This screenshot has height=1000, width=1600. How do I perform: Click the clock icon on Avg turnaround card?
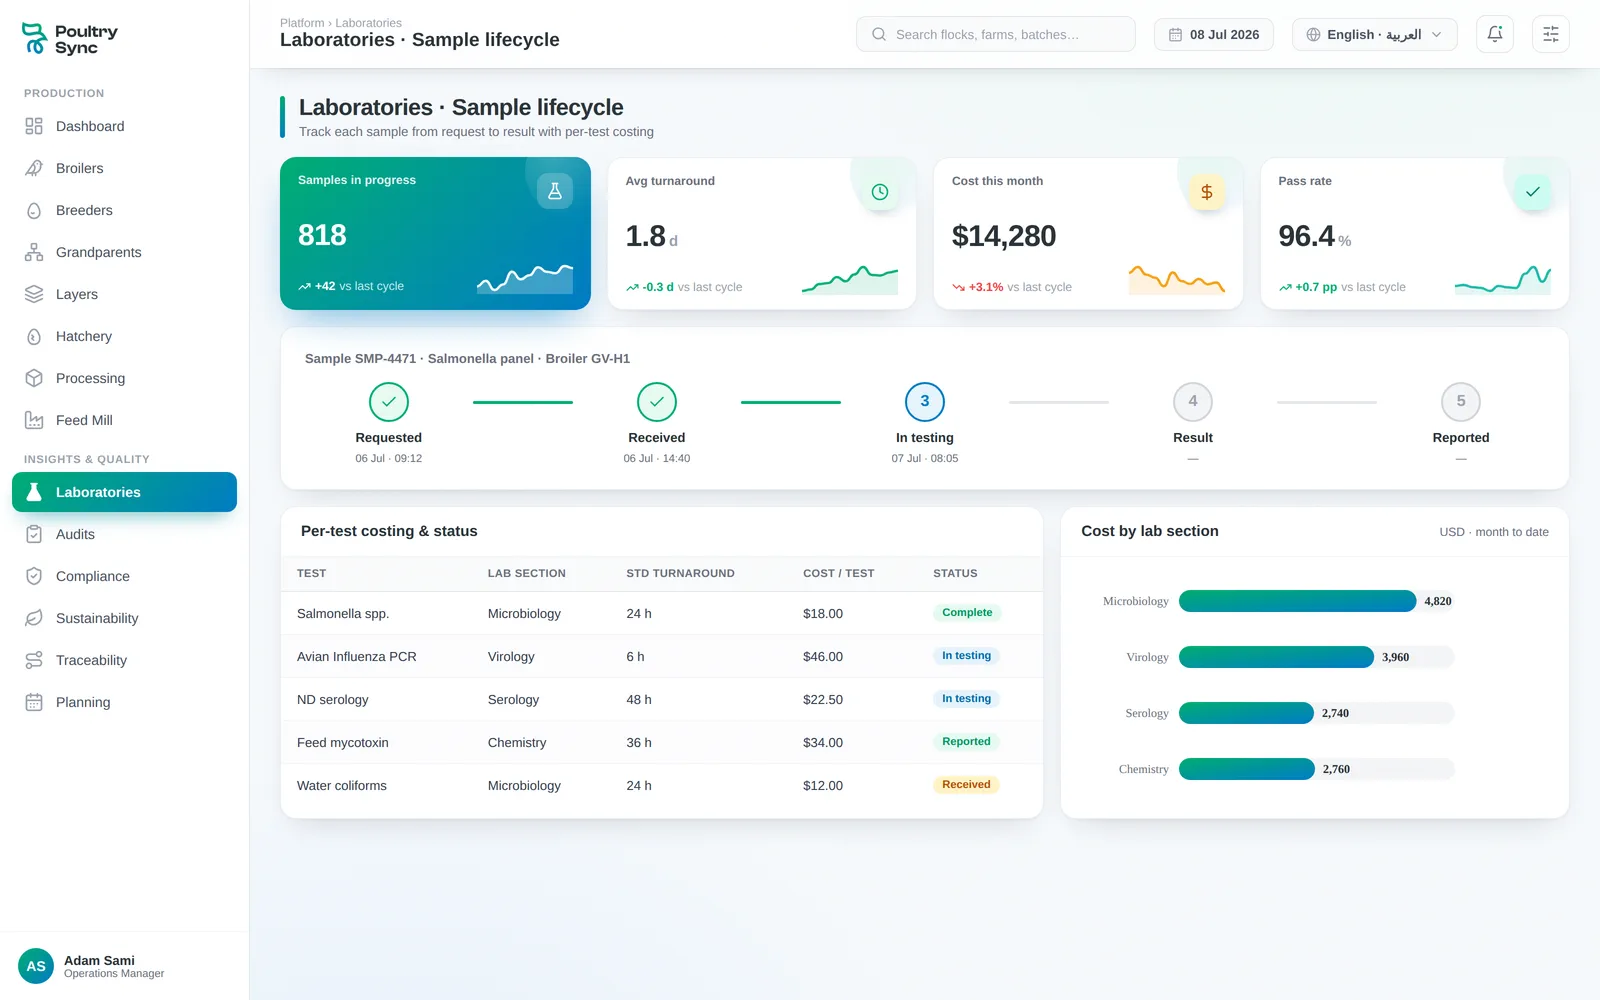pos(880,192)
